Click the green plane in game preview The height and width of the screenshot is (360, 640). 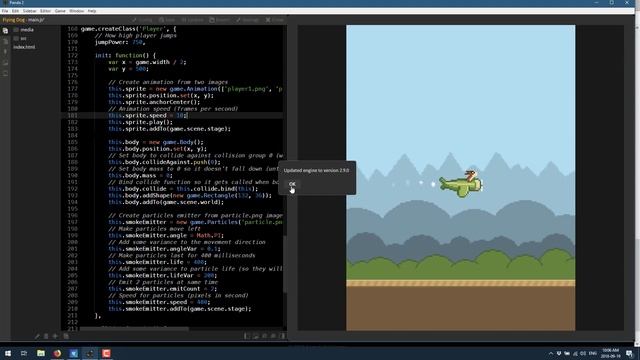click(x=461, y=184)
